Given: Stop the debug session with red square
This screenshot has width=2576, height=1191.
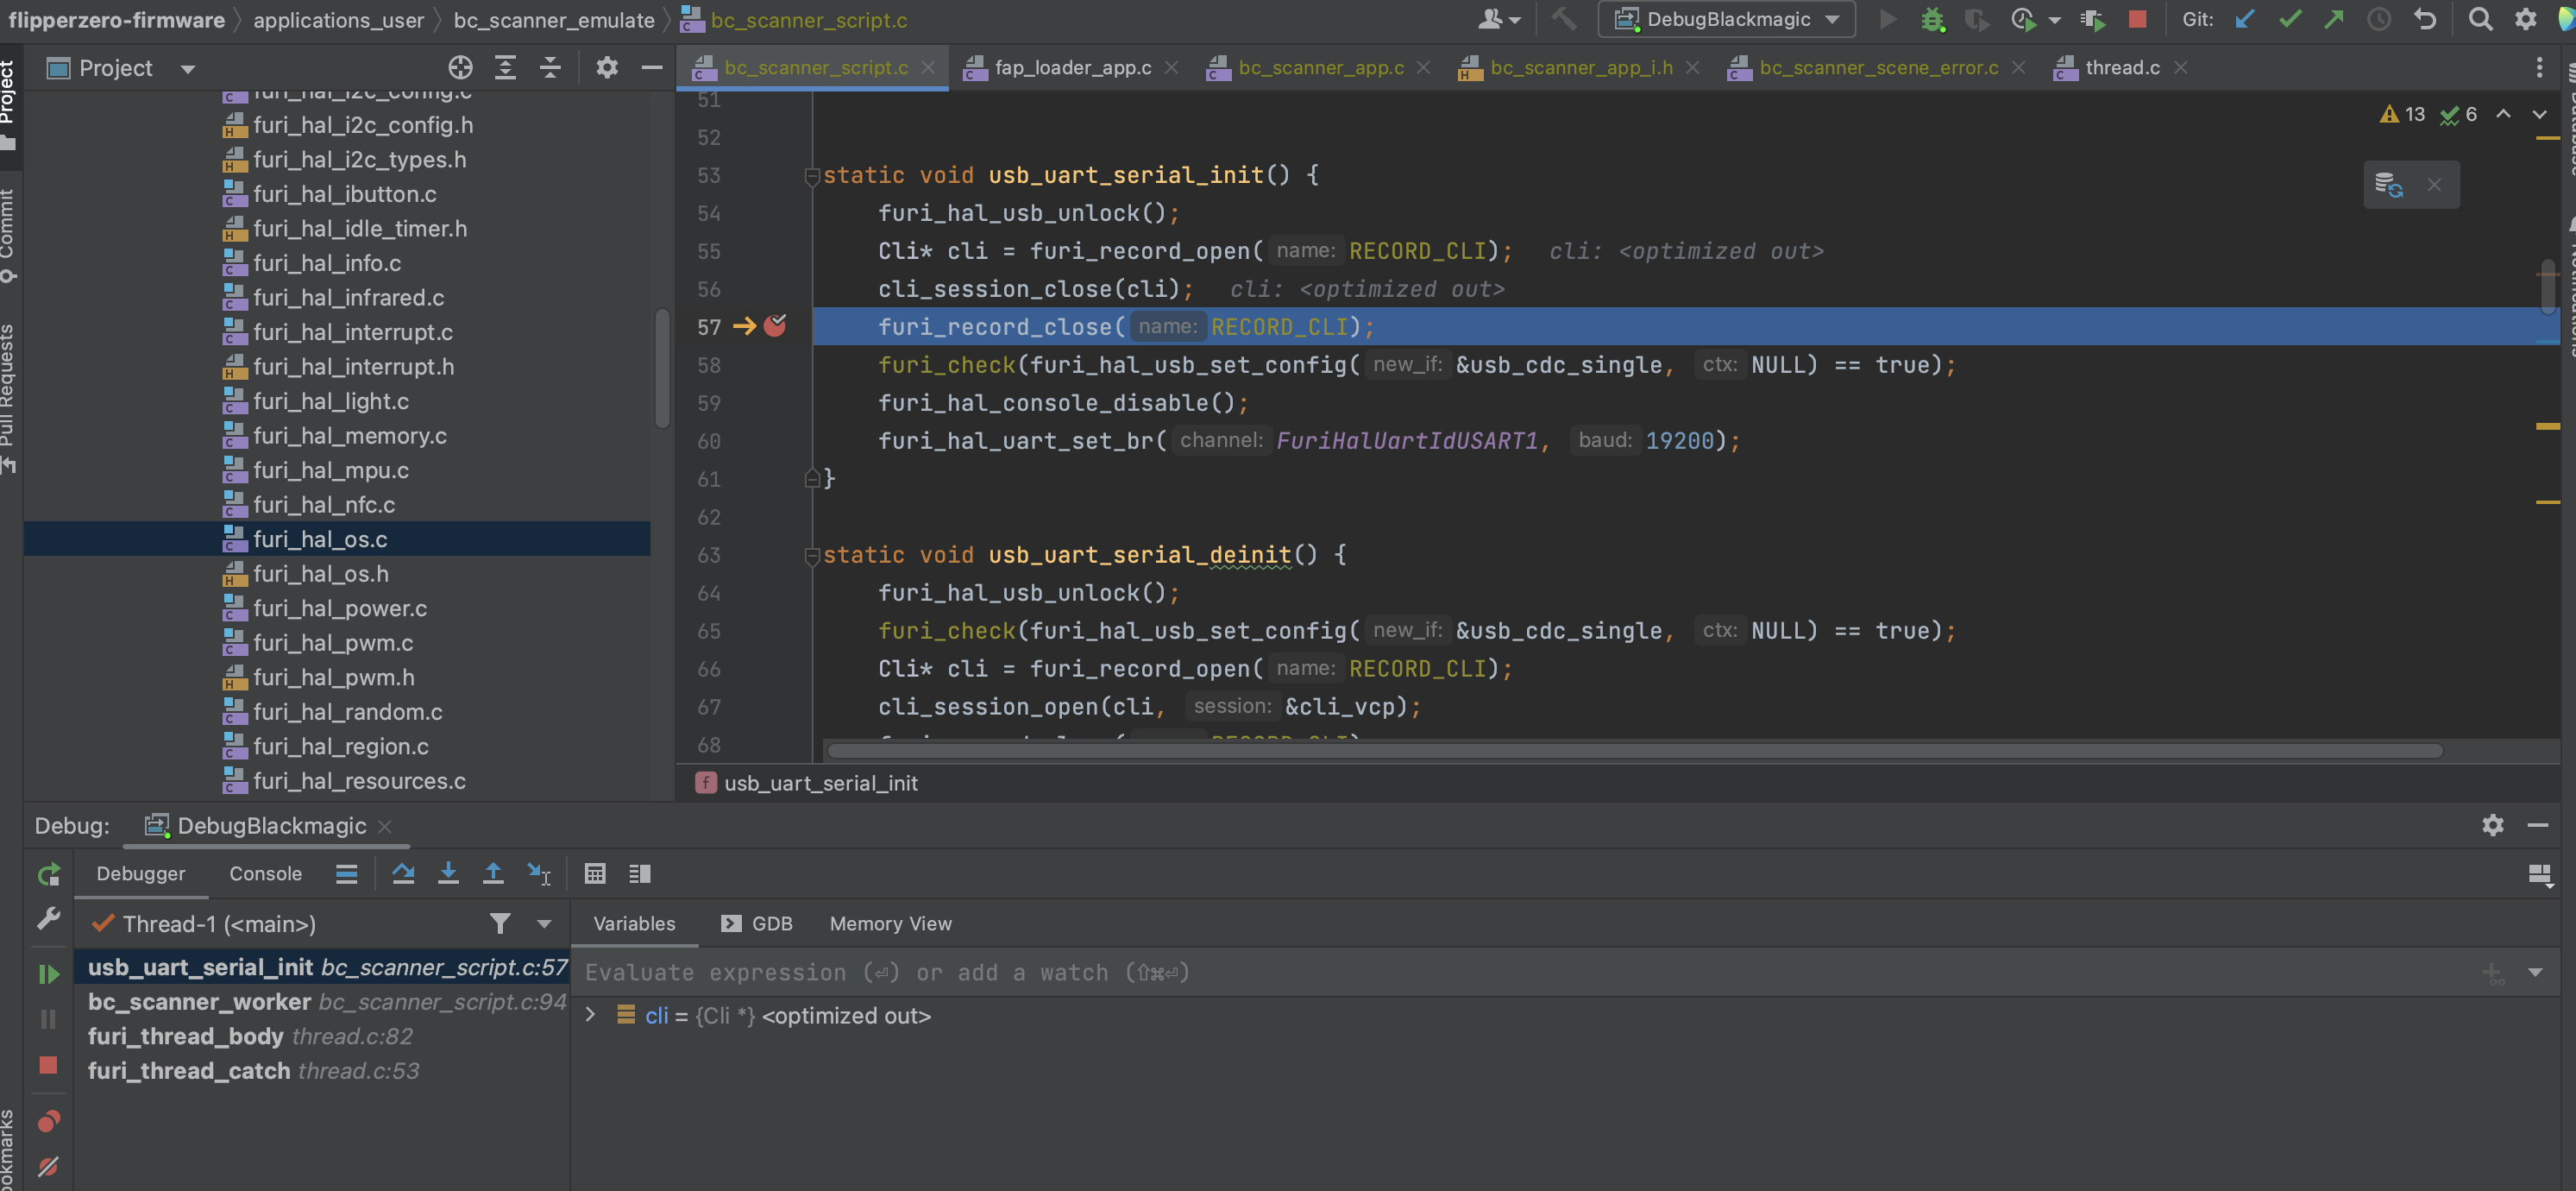Looking at the screenshot, I should (48, 1065).
